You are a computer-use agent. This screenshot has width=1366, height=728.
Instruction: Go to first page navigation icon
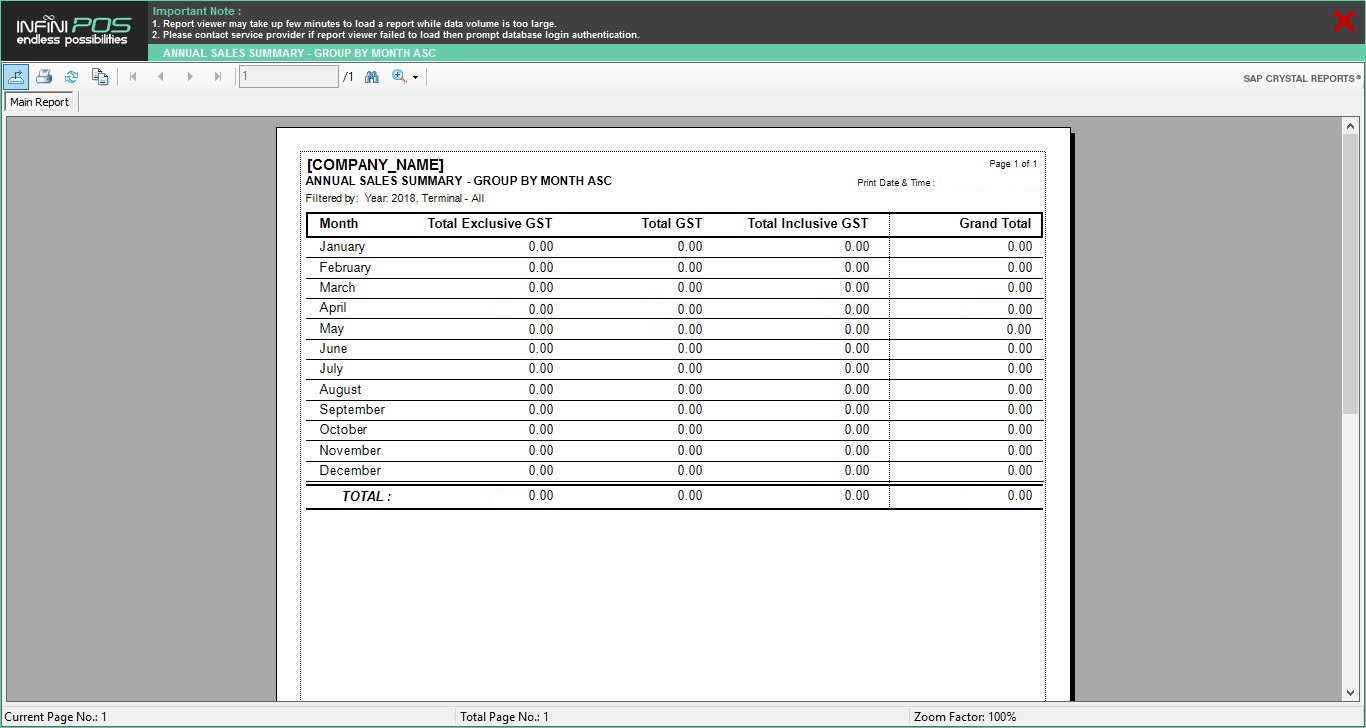tap(133, 77)
